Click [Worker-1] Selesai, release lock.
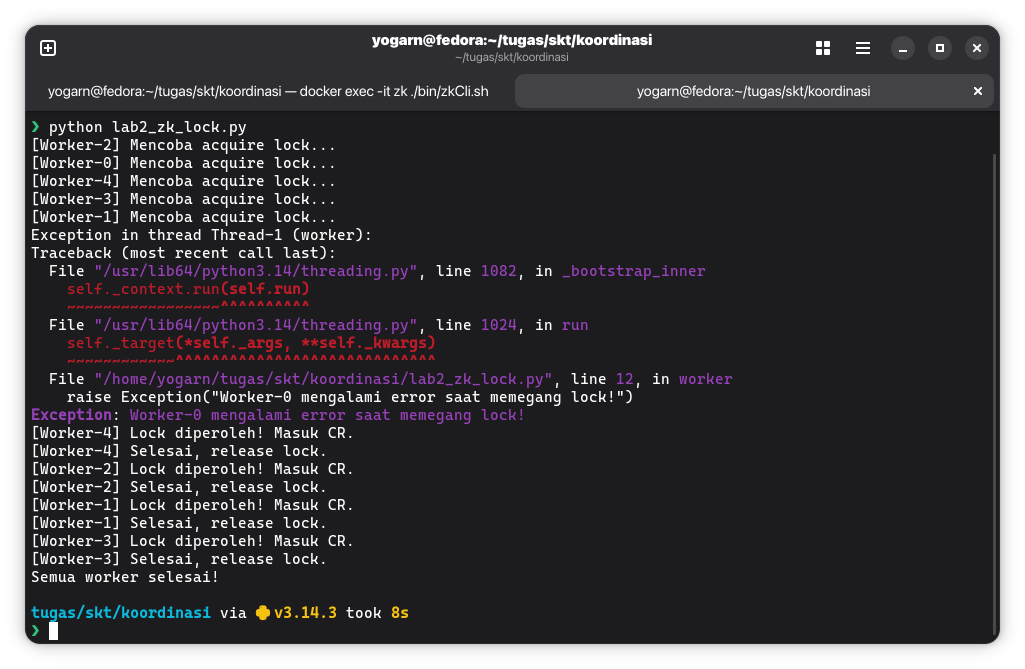The height and width of the screenshot is (669, 1025). 178,523
